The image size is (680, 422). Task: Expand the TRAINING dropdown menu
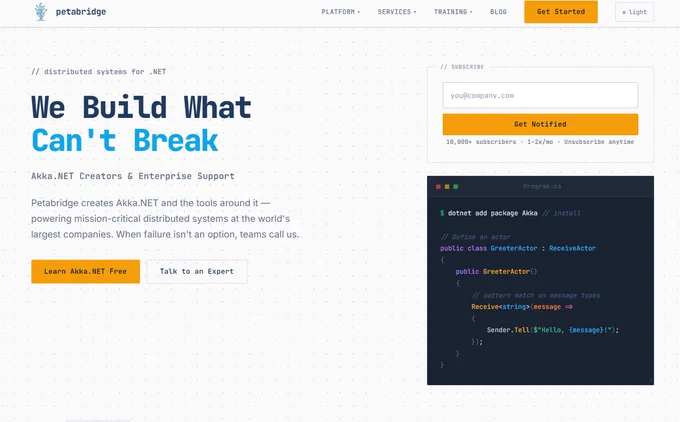click(453, 12)
